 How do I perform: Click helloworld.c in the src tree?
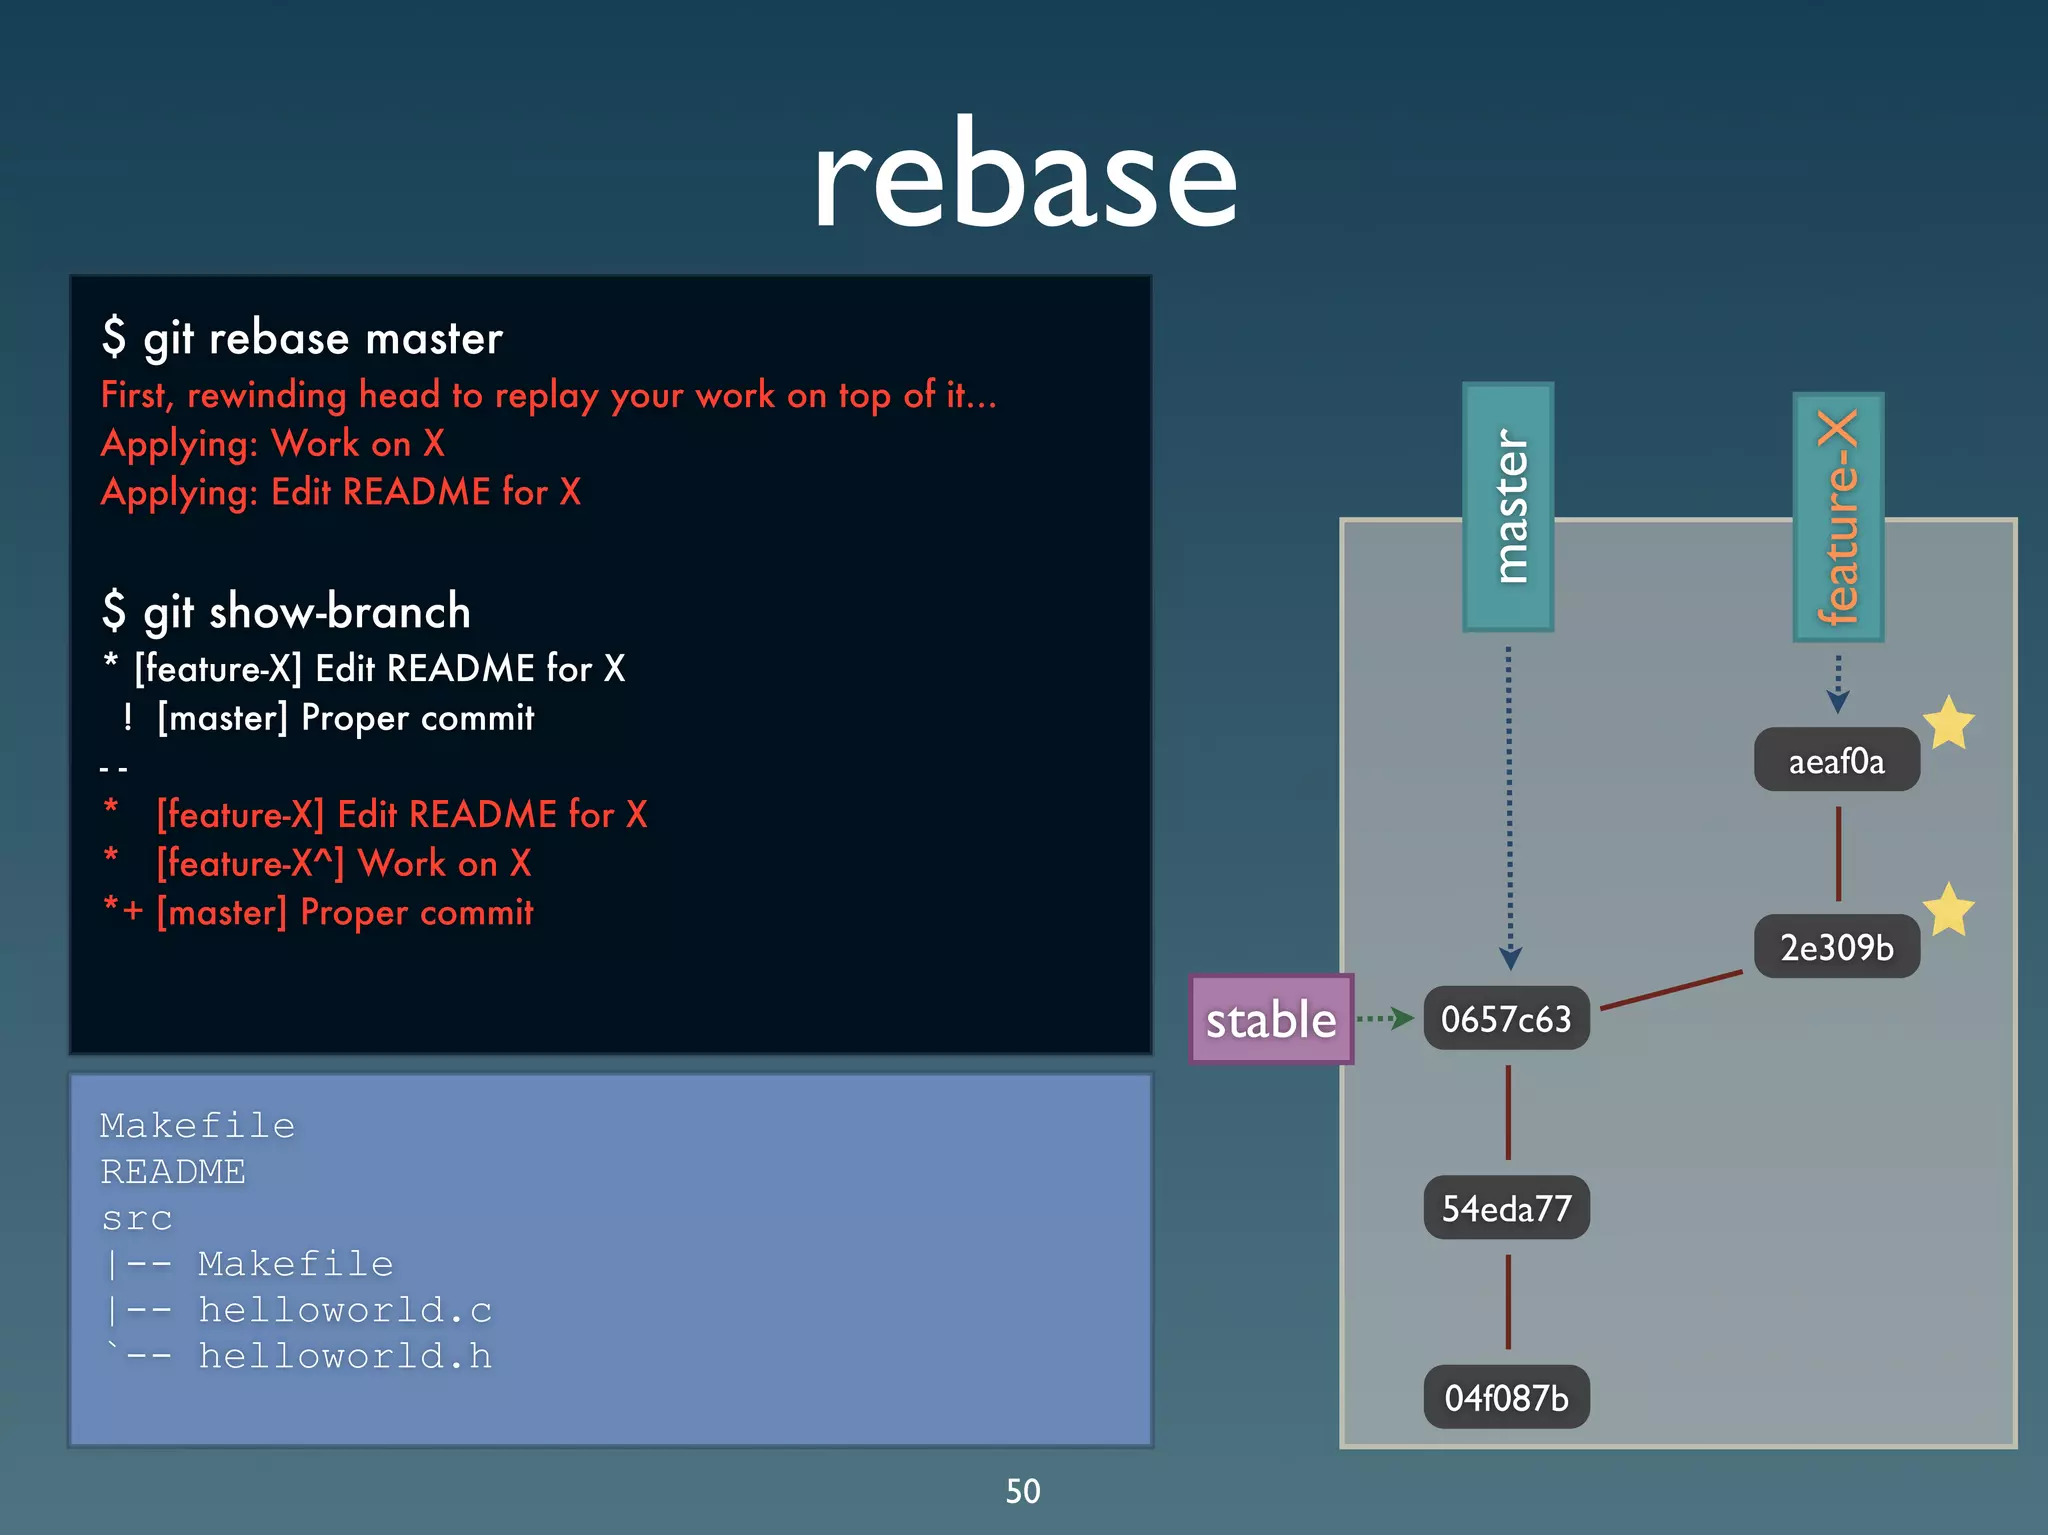344,1309
